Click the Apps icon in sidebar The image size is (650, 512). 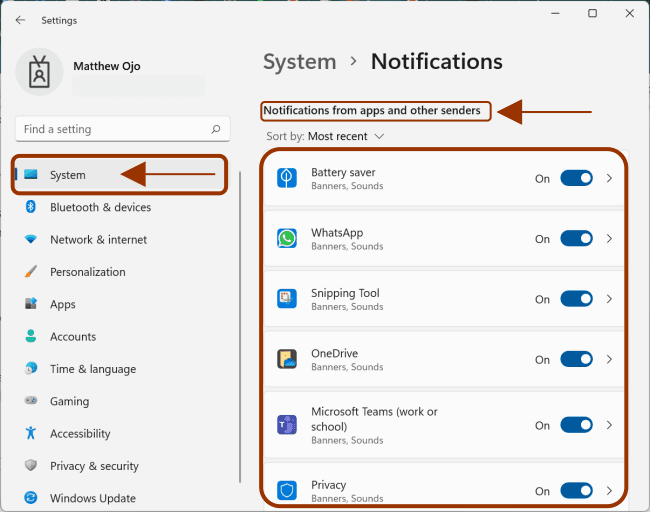tap(31, 303)
